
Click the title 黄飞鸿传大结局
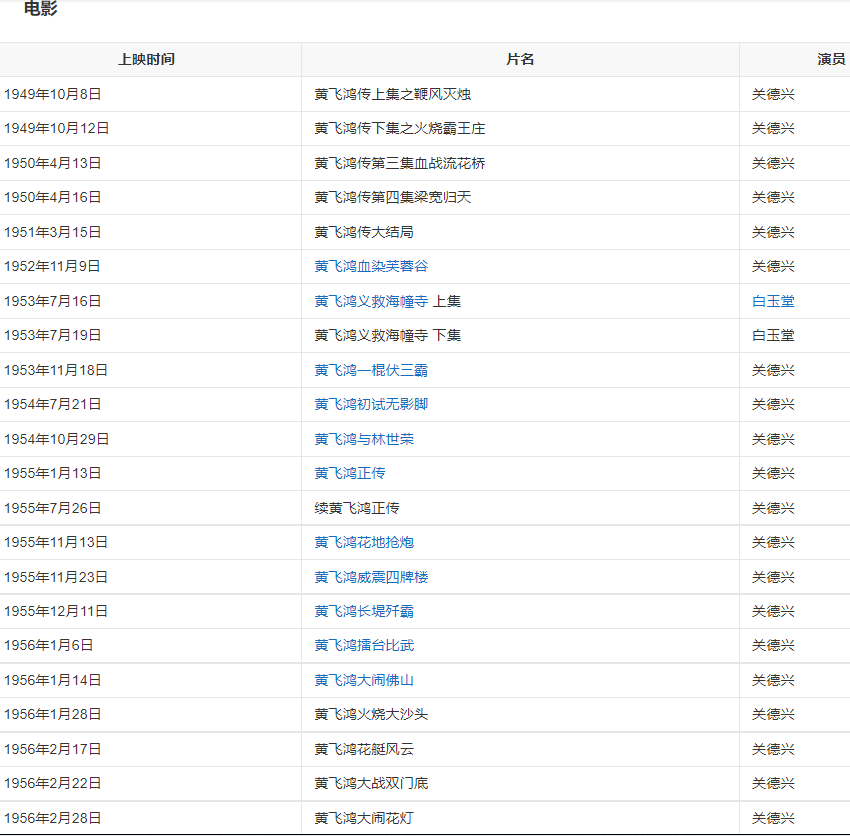(x=364, y=232)
